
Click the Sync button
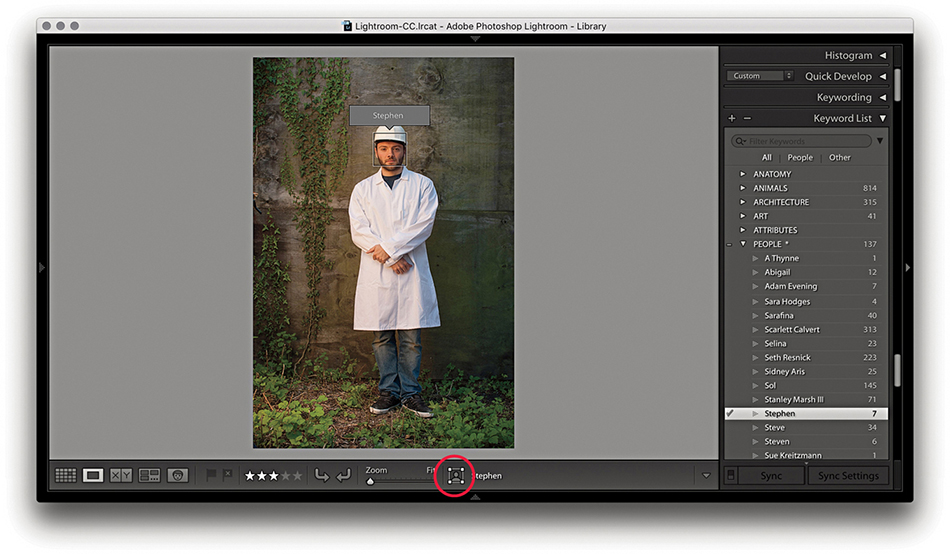(x=771, y=476)
